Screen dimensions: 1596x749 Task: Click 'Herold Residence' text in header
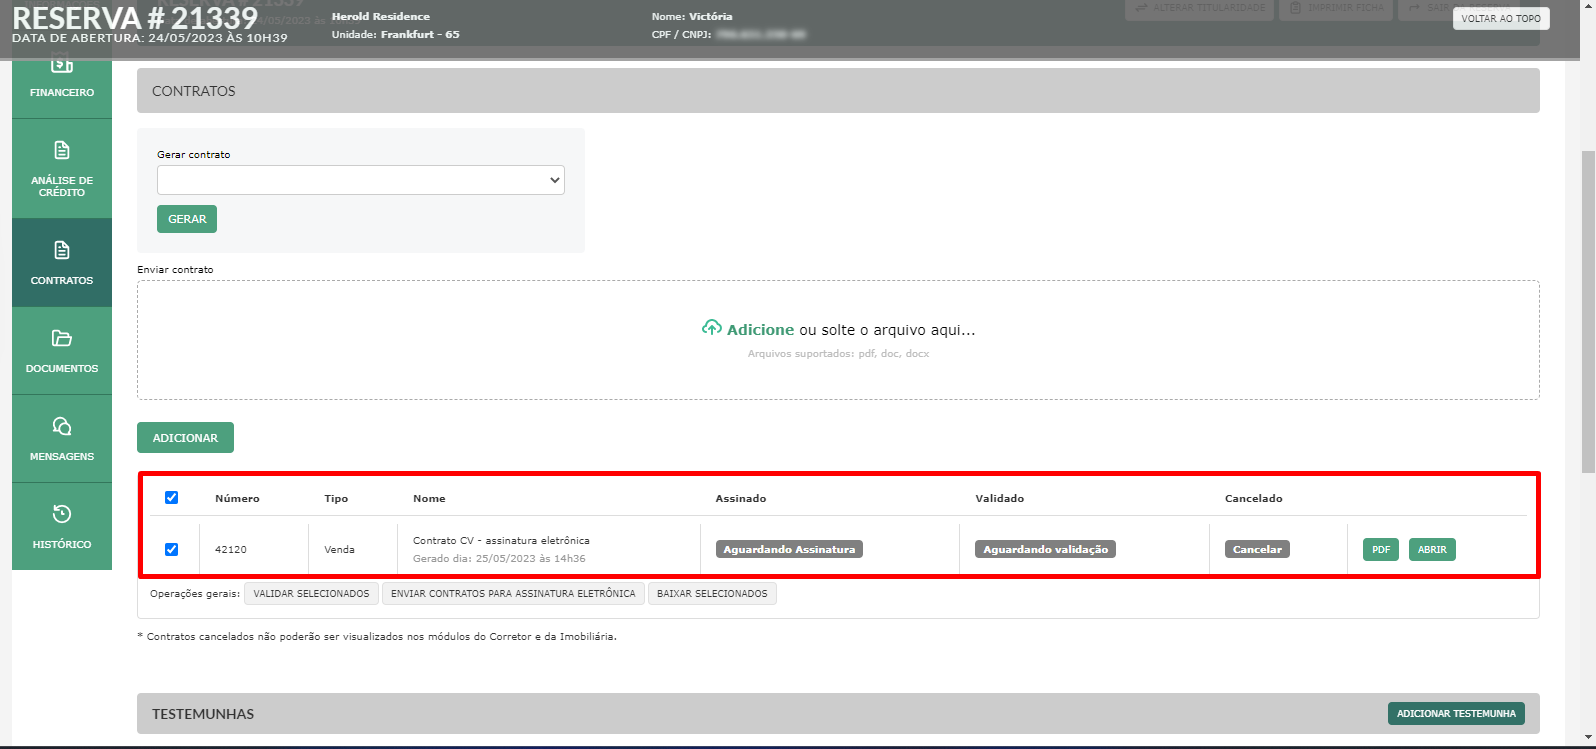pos(381,16)
